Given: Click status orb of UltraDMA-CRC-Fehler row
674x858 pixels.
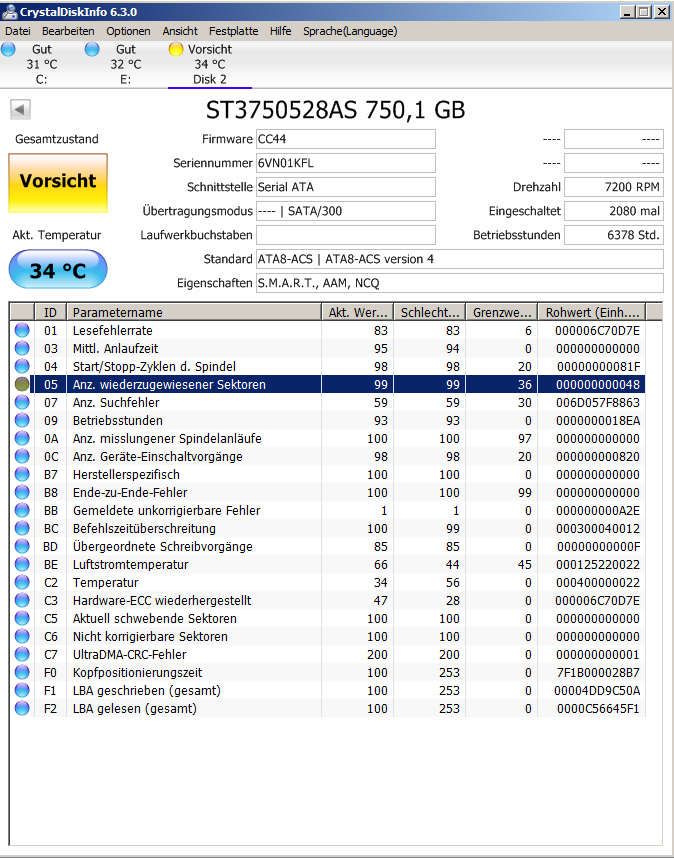Looking at the screenshot, I should [22, 654].
